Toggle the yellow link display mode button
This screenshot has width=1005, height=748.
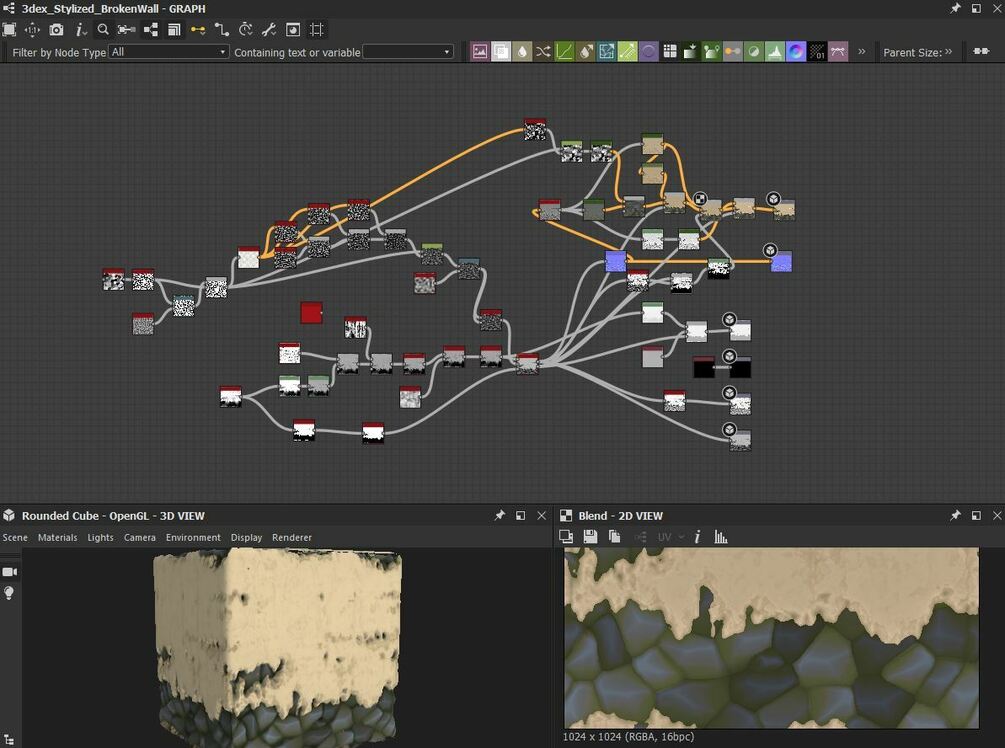coord(198,30)
